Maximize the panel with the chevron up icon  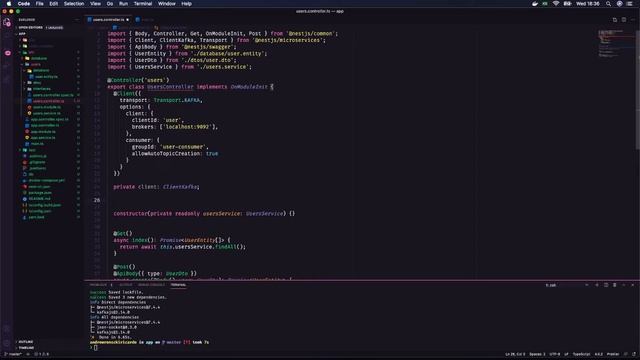pos(624,285)
